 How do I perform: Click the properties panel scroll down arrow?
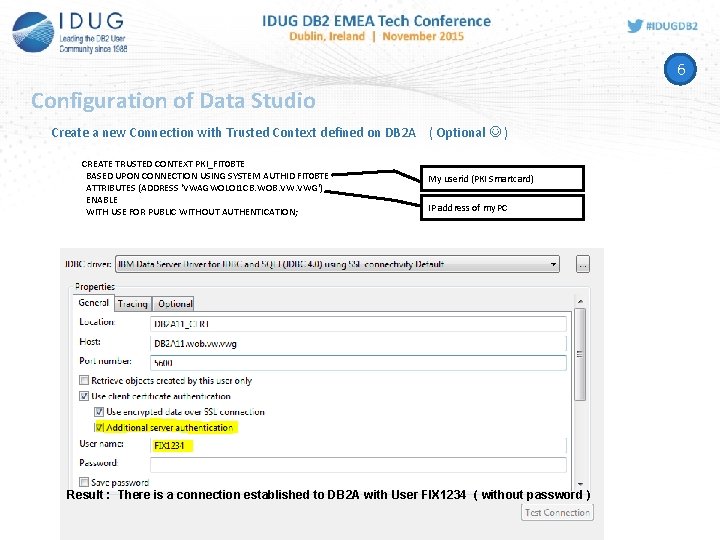[580, 484]
